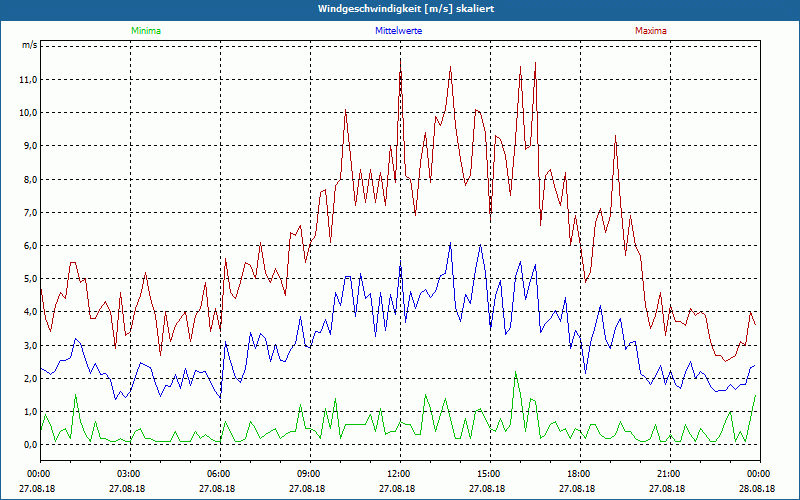The width and height of the screenshot is (800, 500).
Task: Click the '9,0' y-axis value
Action: pos(30,146)
